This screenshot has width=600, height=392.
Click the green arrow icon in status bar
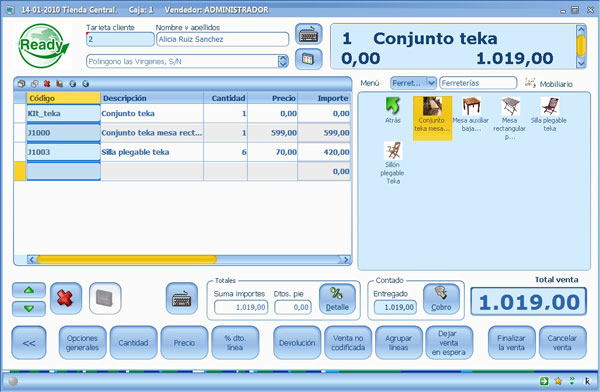[x=544, y=381]
